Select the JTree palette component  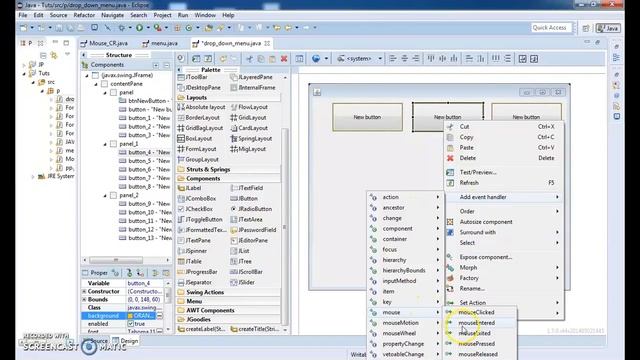(241, 262)
